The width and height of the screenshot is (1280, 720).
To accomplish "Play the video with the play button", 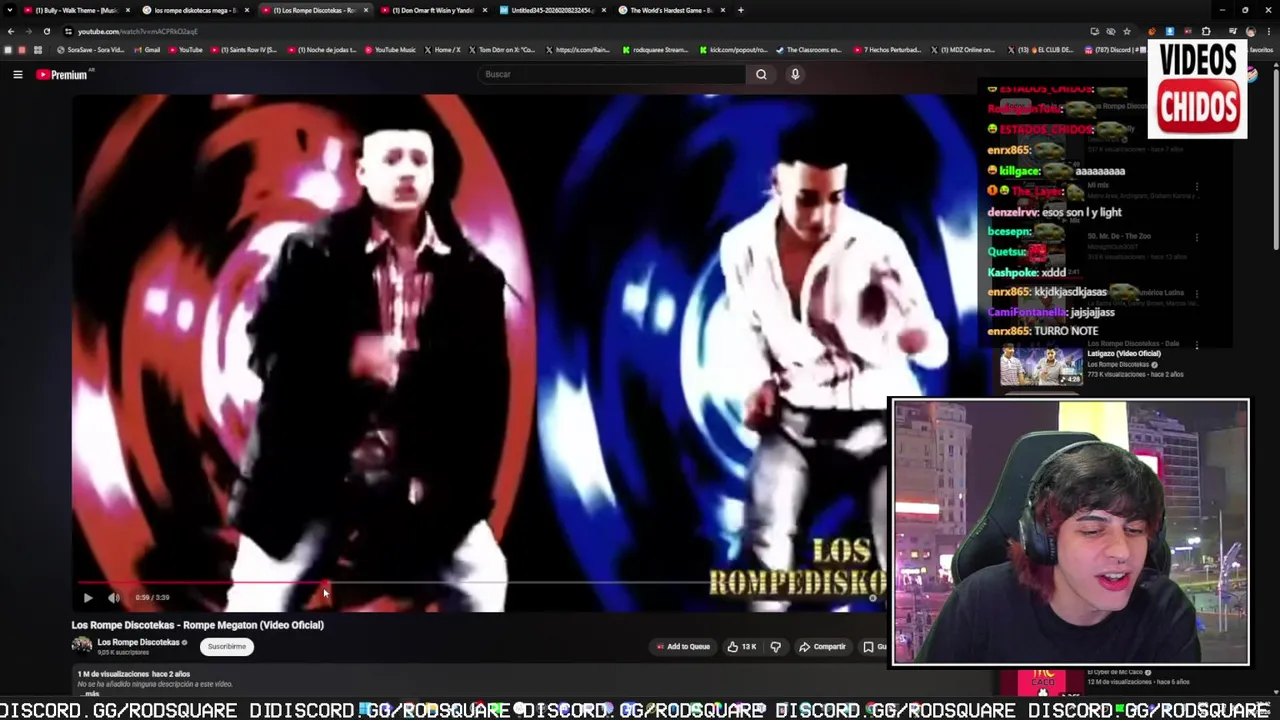I will pos(88,598).
